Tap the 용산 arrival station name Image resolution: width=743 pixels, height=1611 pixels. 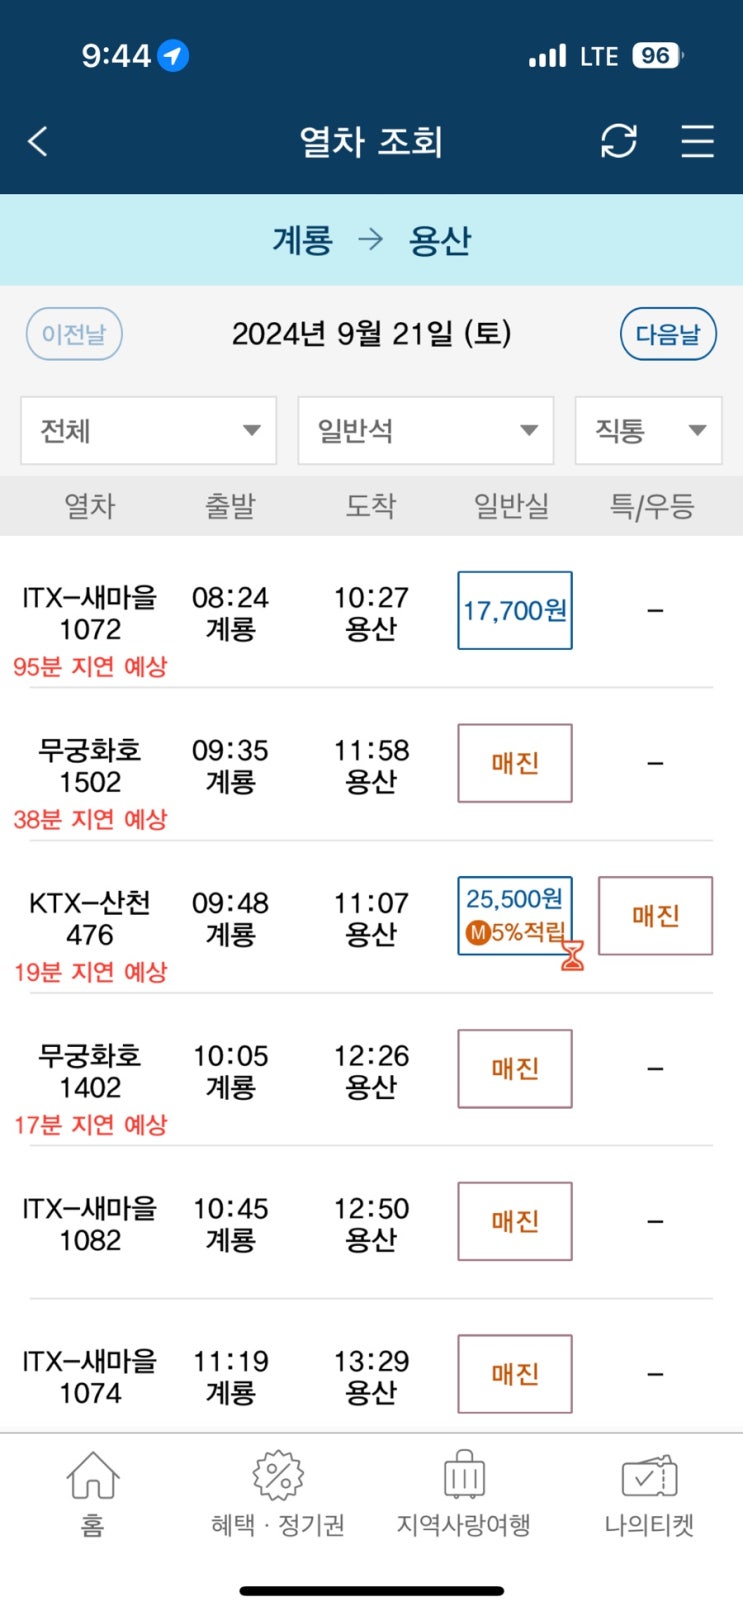(439, 240)
